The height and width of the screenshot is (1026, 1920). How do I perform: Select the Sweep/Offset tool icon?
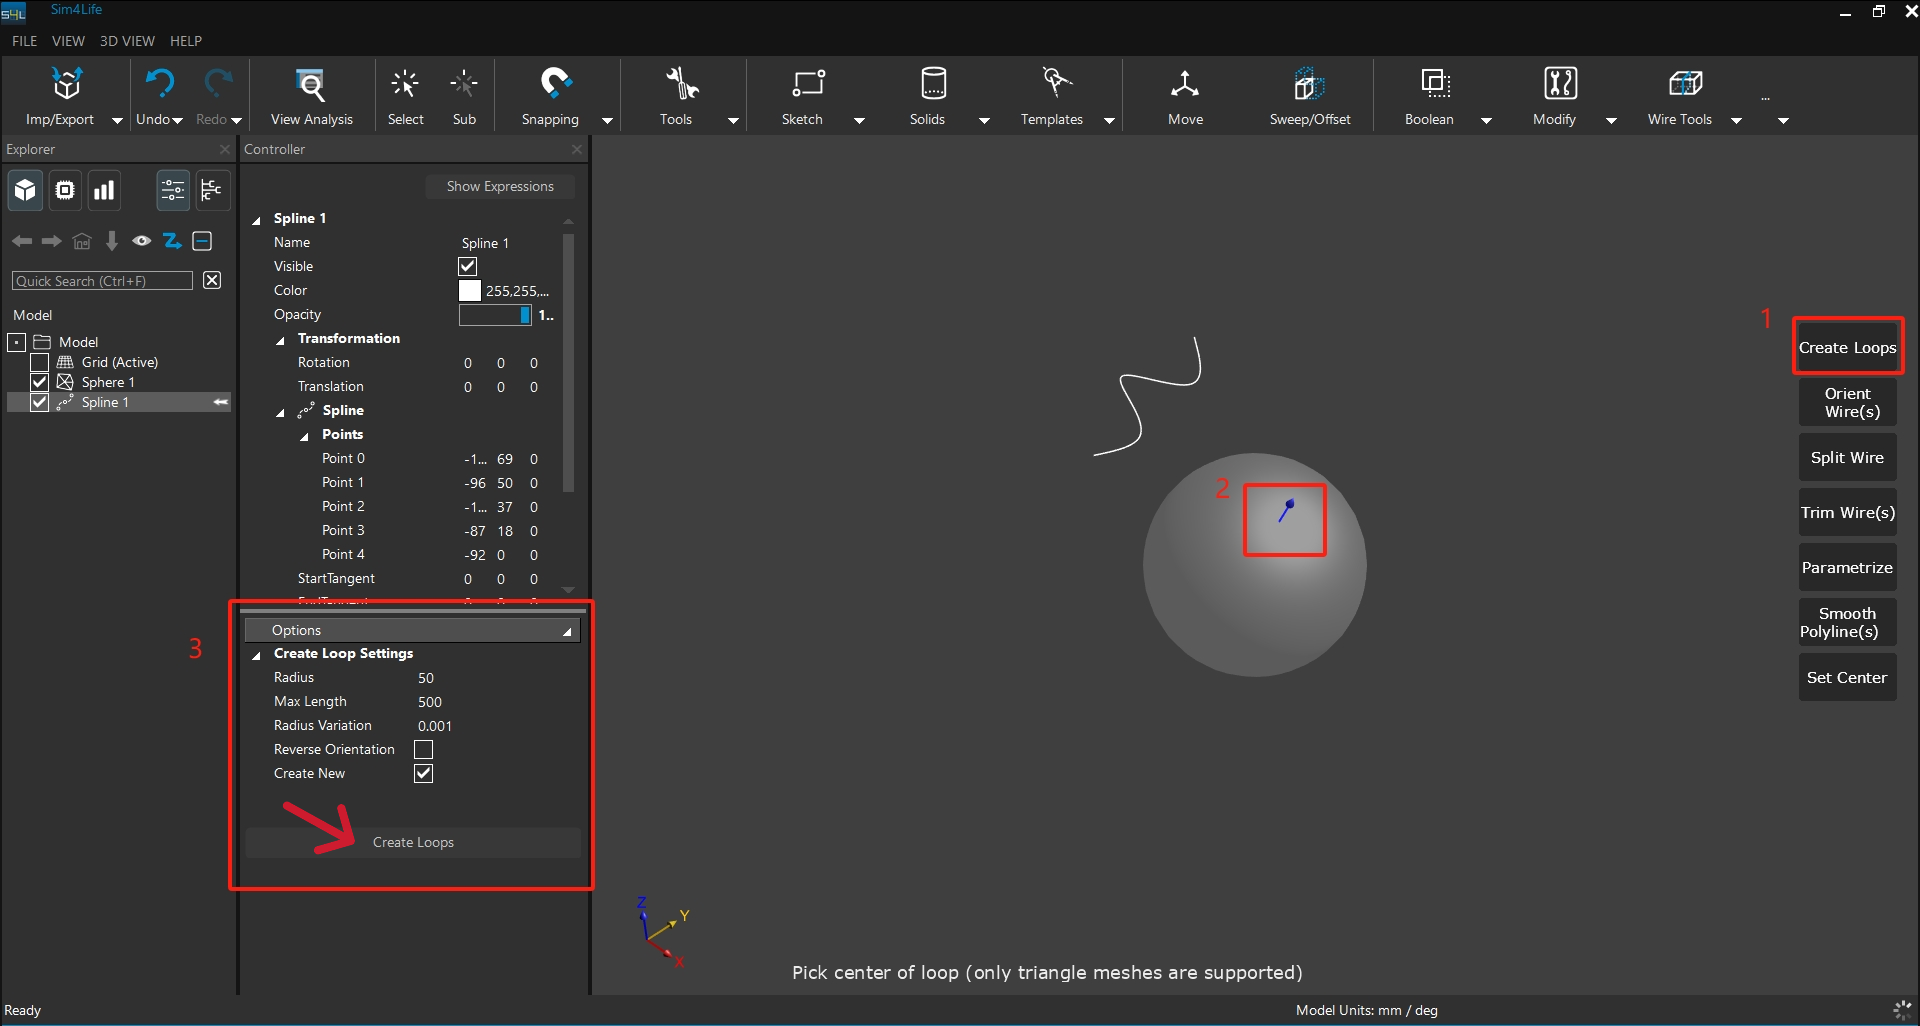click(x=1309, y=84)
